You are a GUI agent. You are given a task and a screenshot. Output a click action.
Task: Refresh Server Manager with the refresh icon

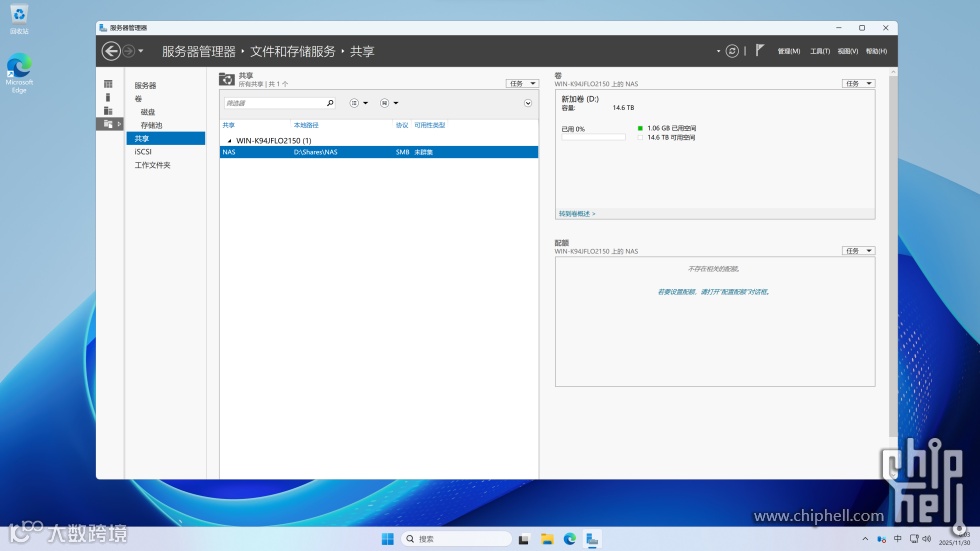732,51
